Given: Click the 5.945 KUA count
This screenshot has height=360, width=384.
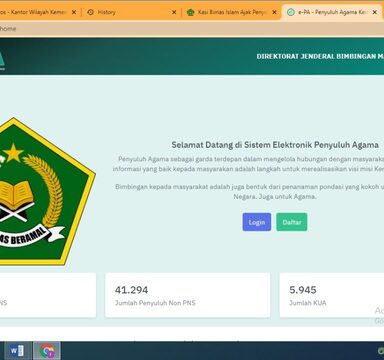Looking at the screenshot, I should pyautogui.click(x=303, y=290).
